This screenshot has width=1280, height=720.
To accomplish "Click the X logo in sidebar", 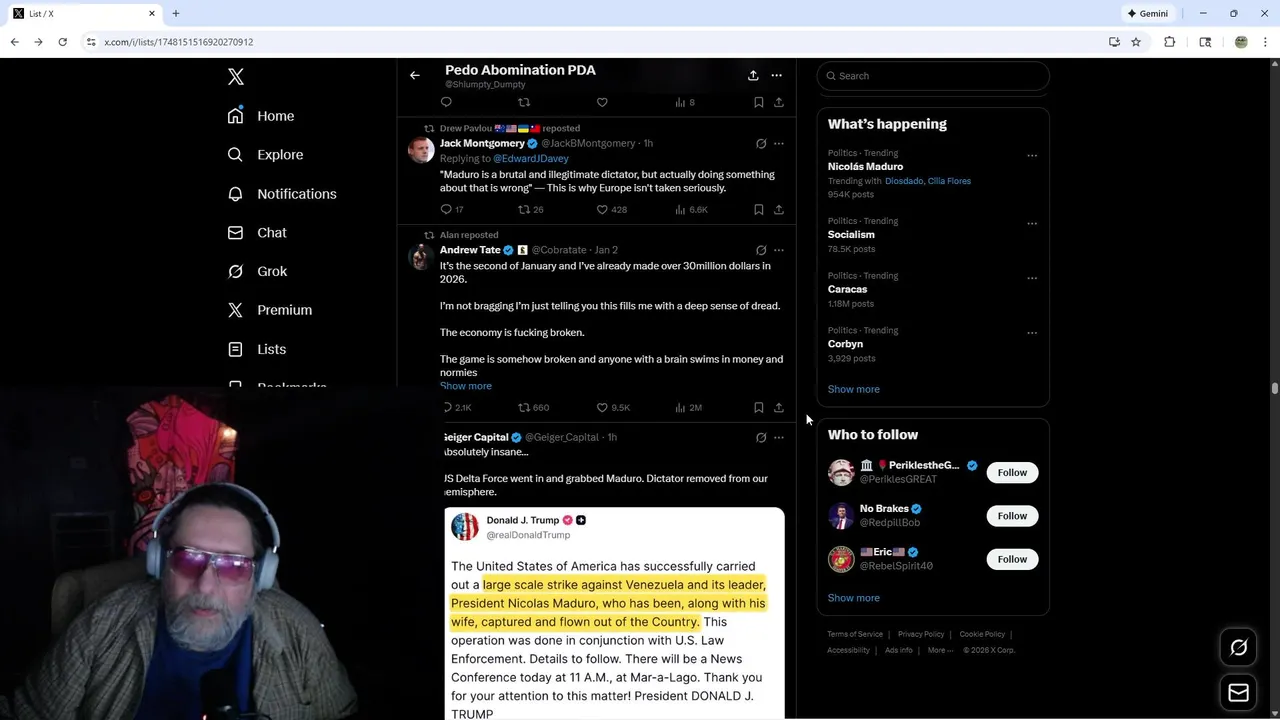I will (236, 77).
